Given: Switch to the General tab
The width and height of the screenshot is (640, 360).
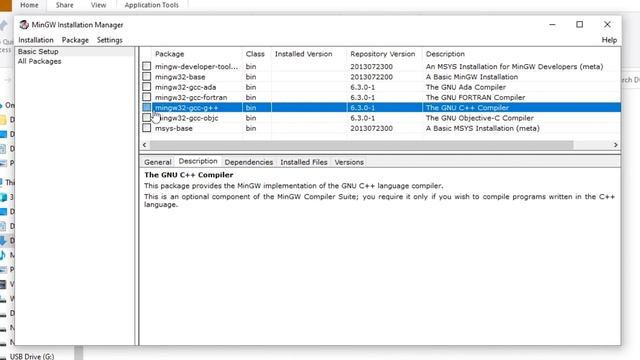Looking at the screenshot, I should pyautogui.click(x=158, y=162).
